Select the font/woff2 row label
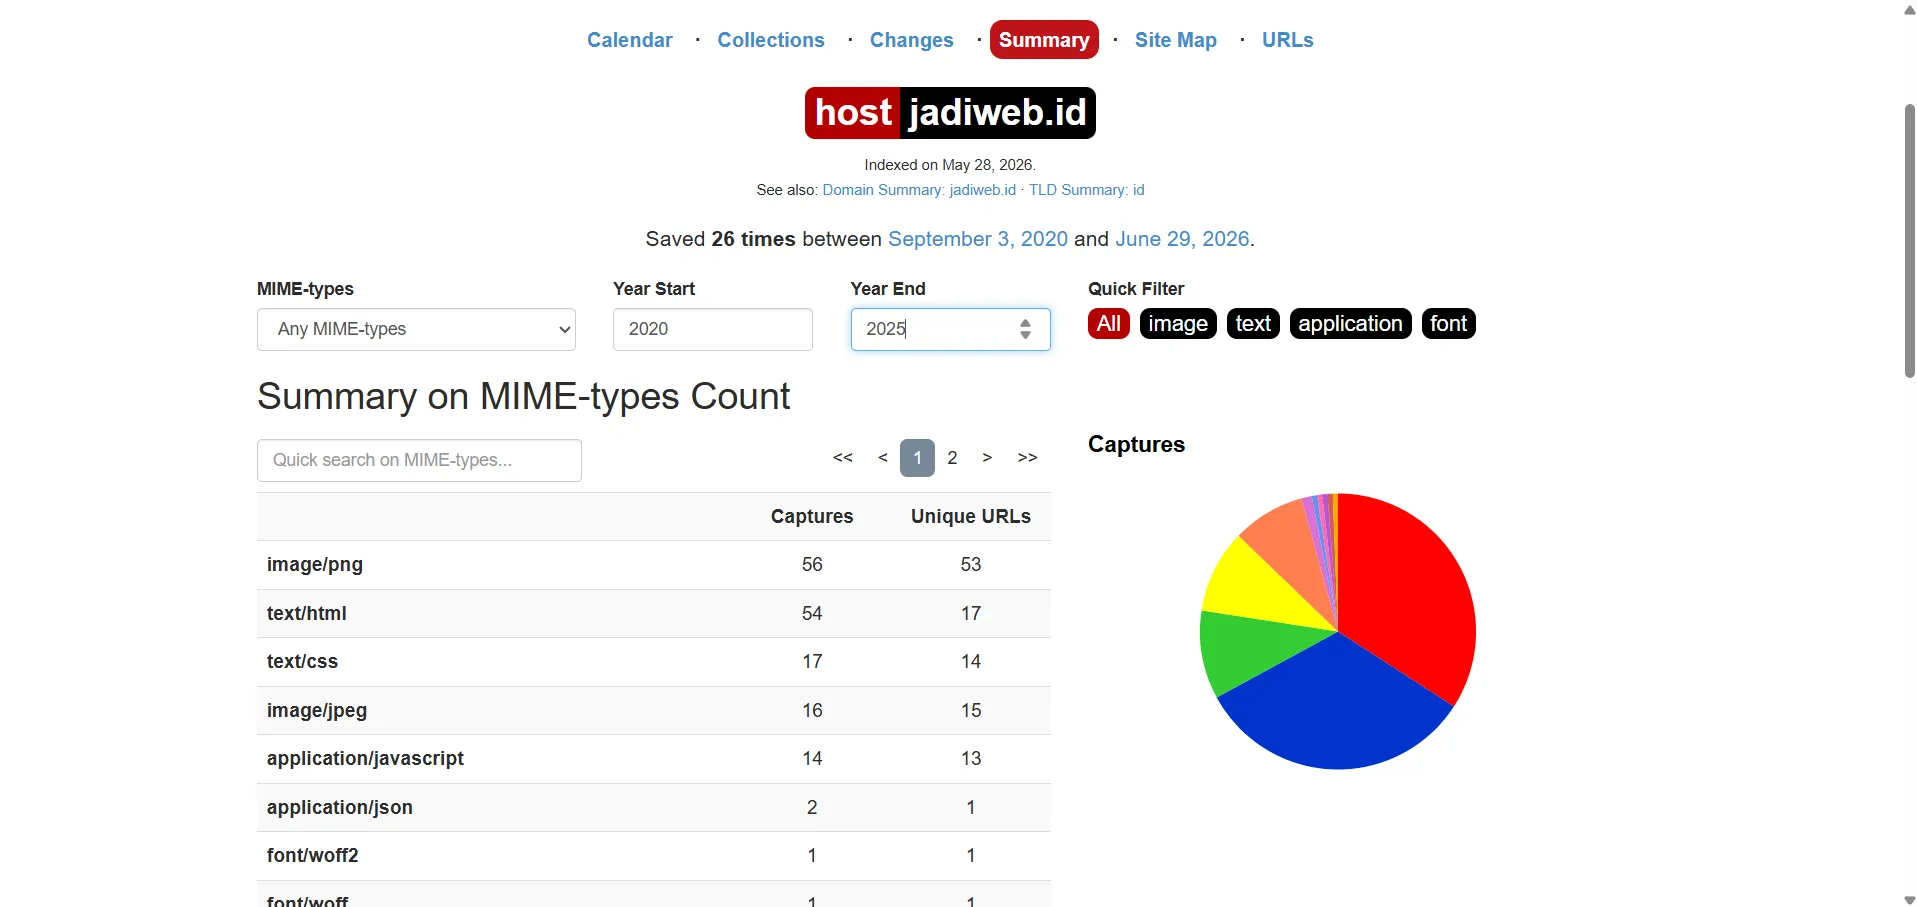 click(313, 856)
